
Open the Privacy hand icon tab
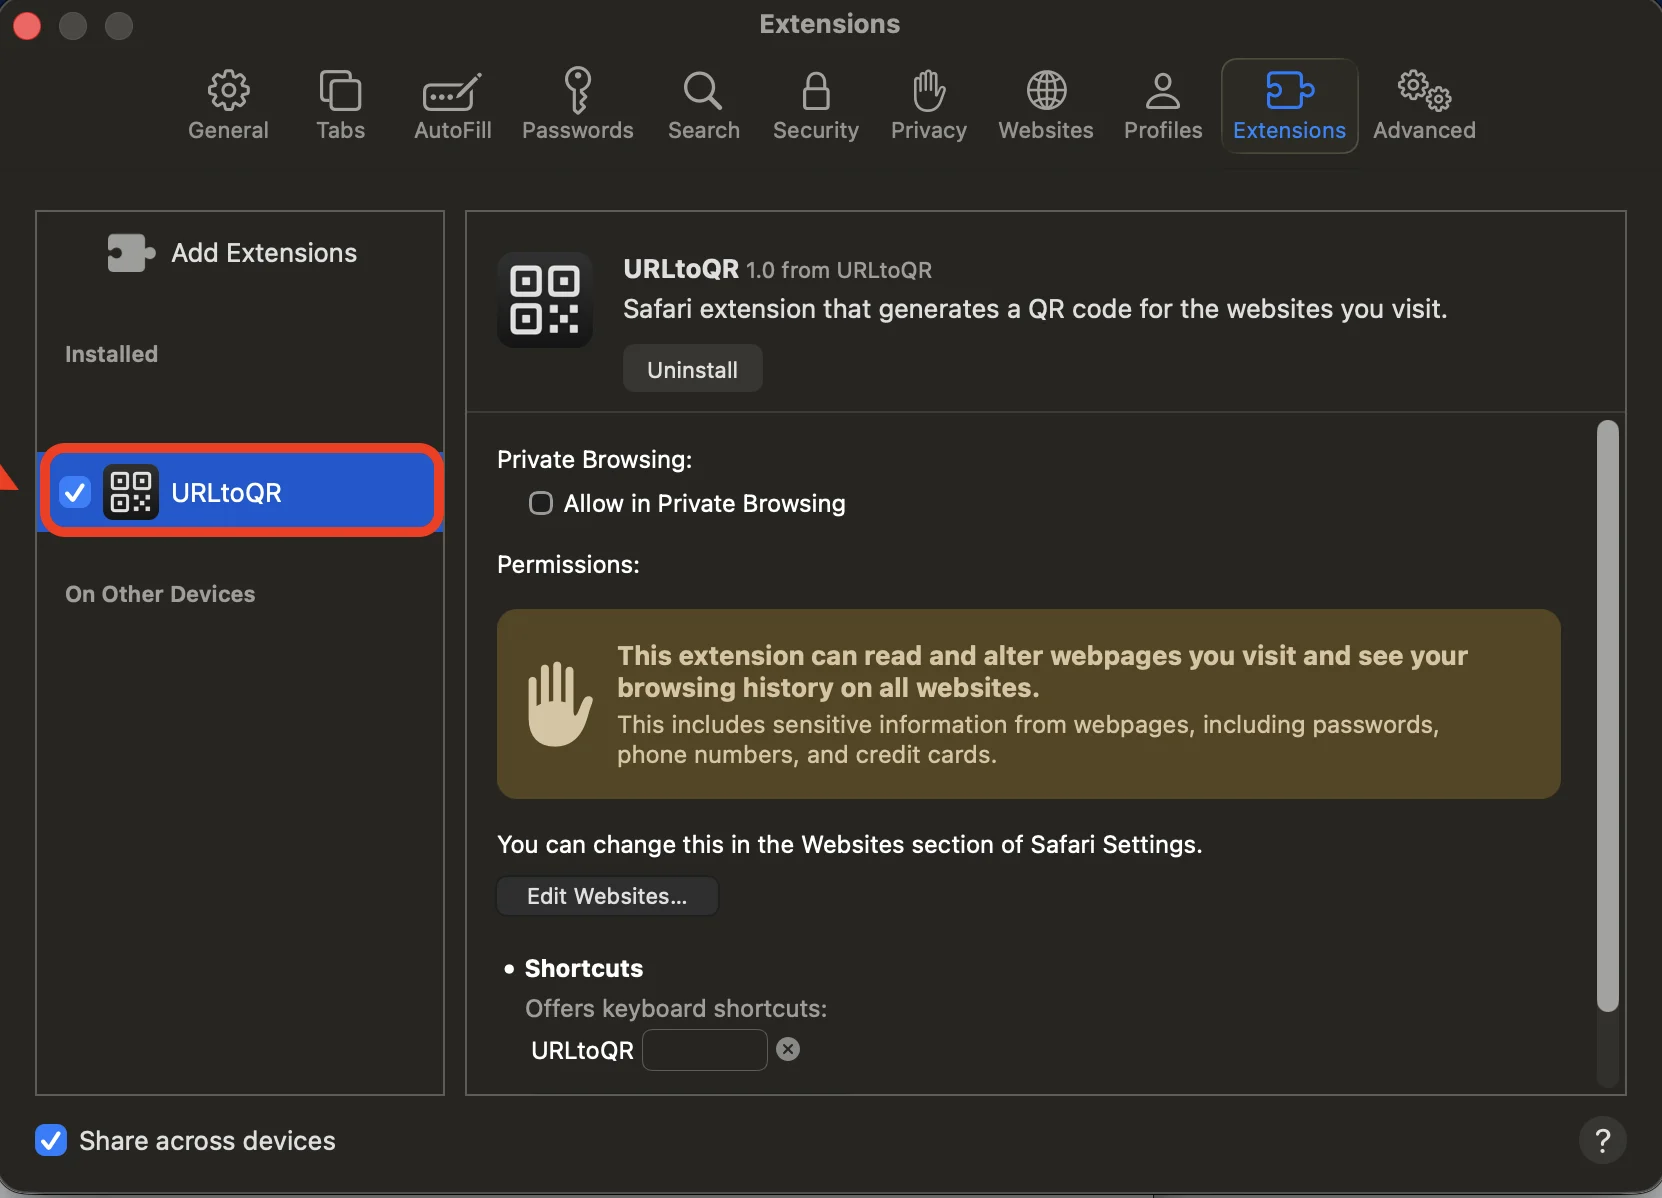coord(928,105)
